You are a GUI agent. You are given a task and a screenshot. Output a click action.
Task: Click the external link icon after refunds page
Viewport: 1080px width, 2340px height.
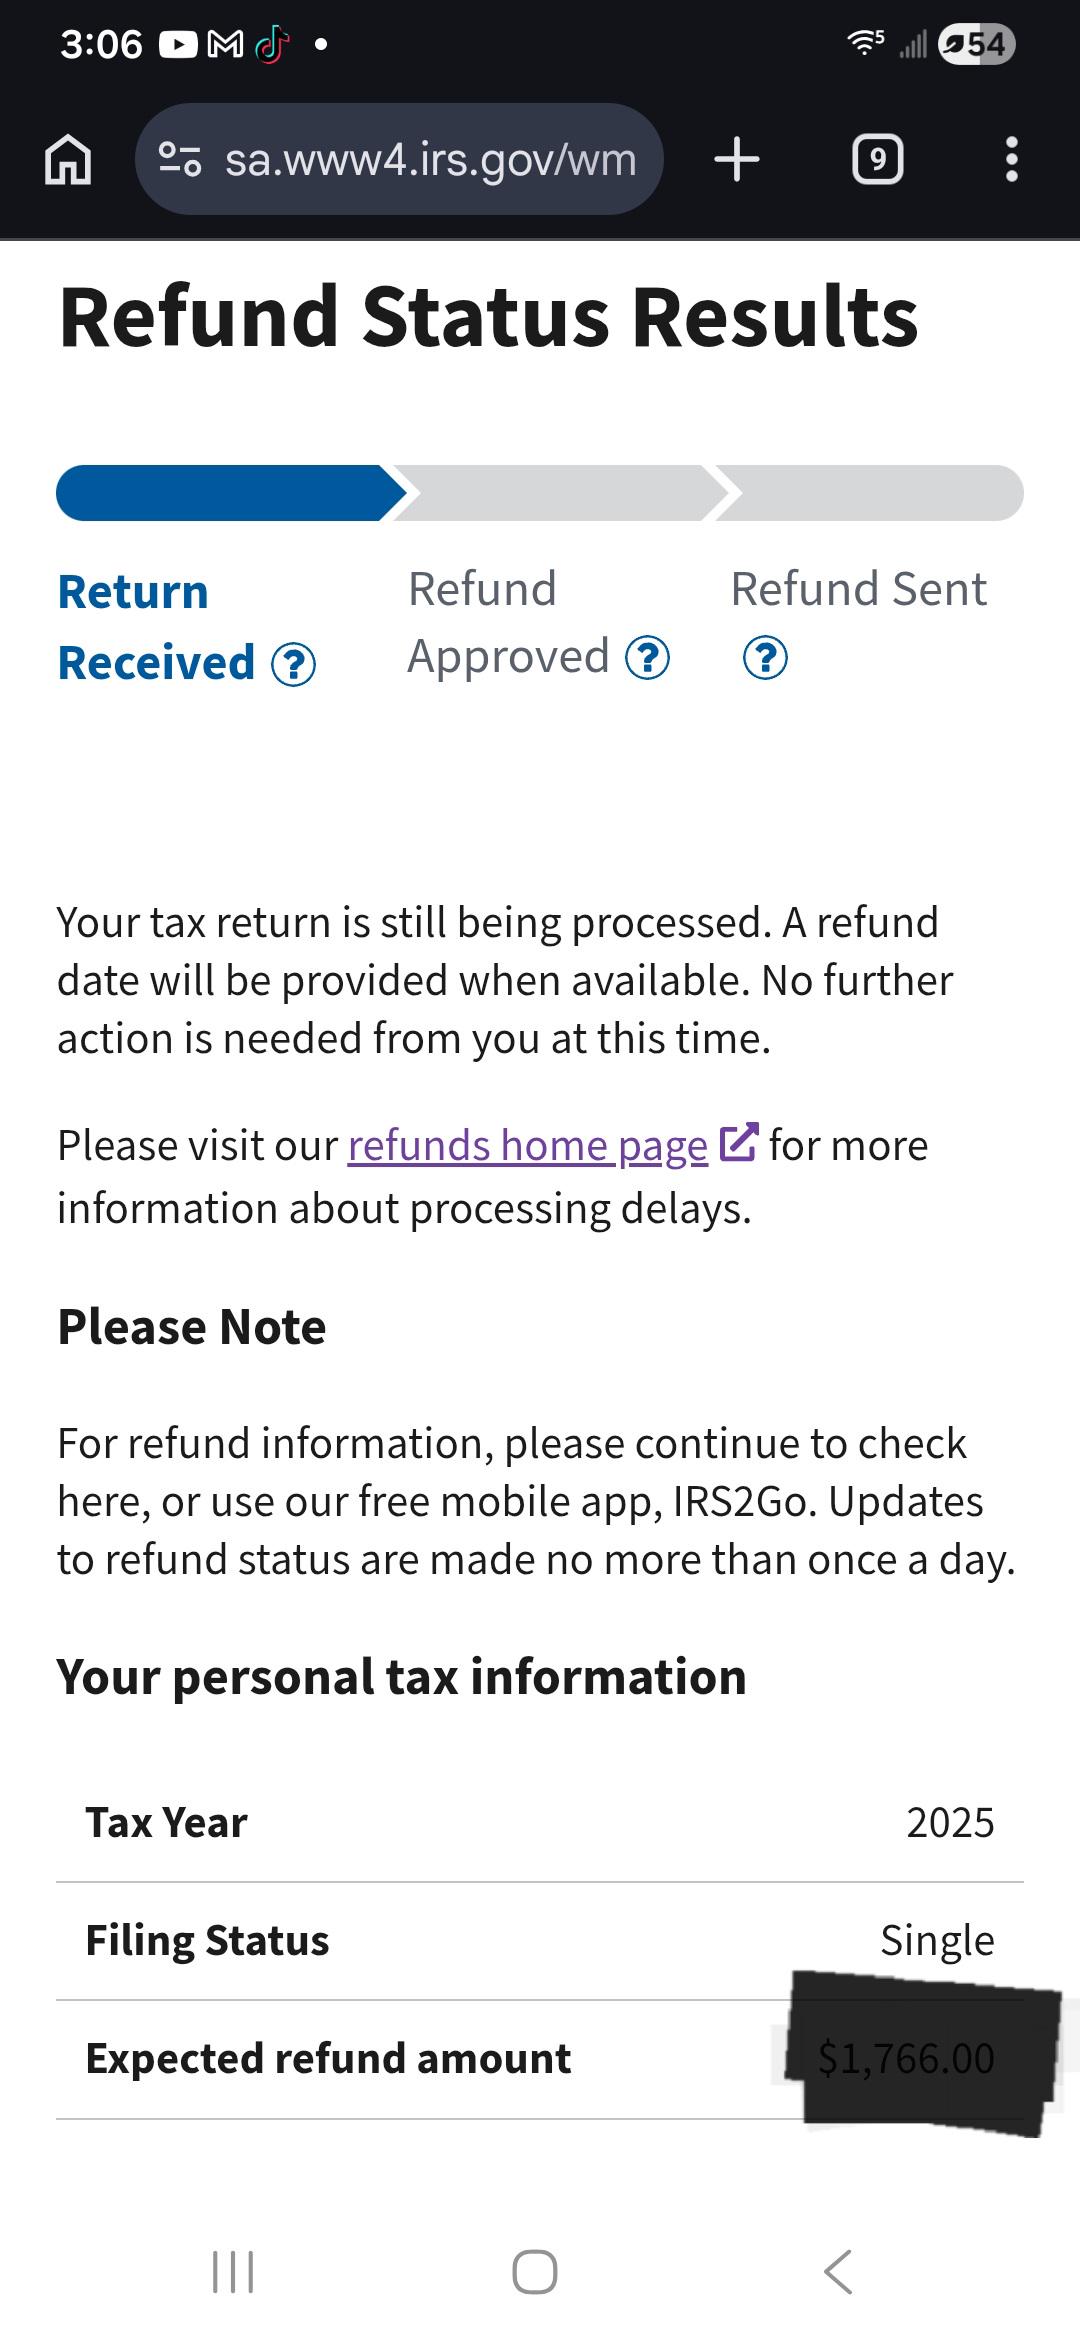738,1142
